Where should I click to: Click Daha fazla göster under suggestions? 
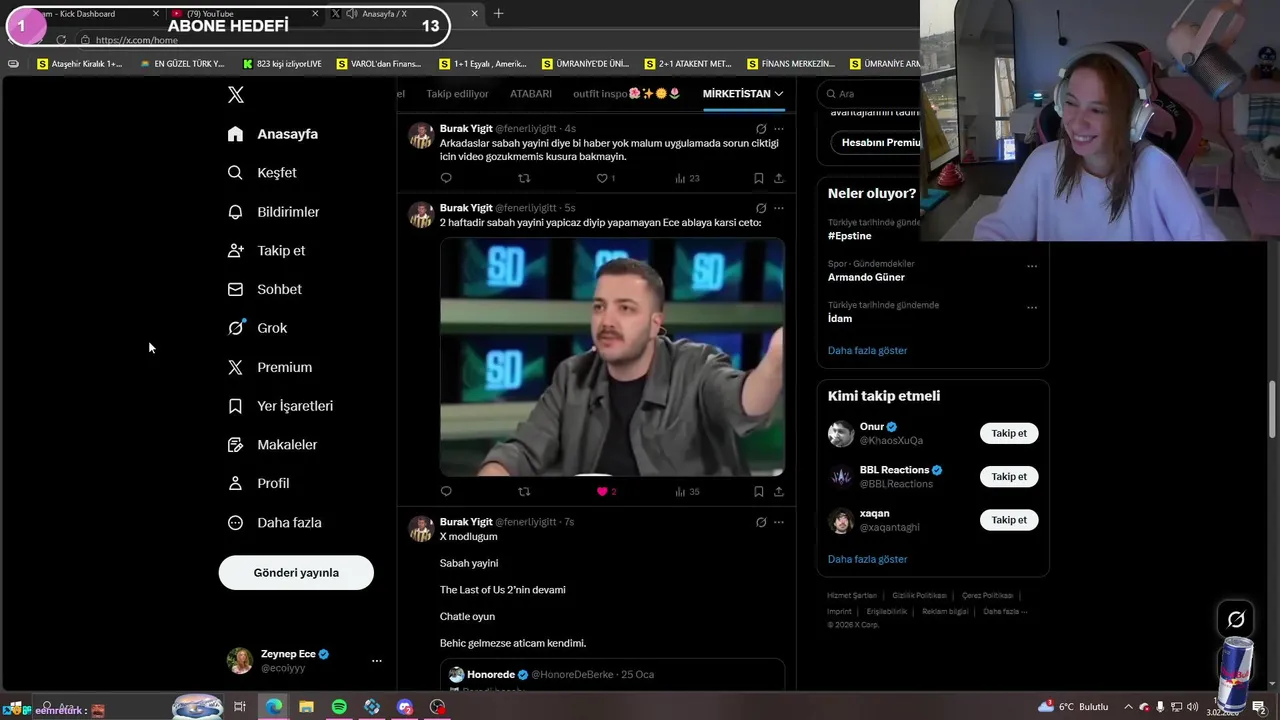tap(867, 559)
